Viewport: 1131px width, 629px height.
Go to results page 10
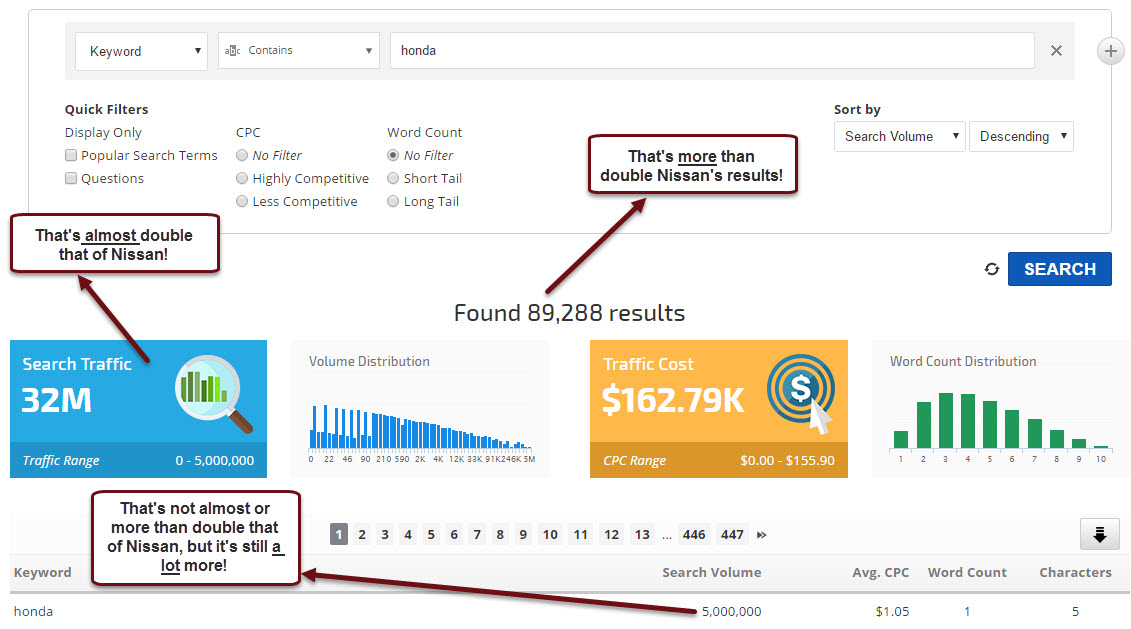coord(550,535)
